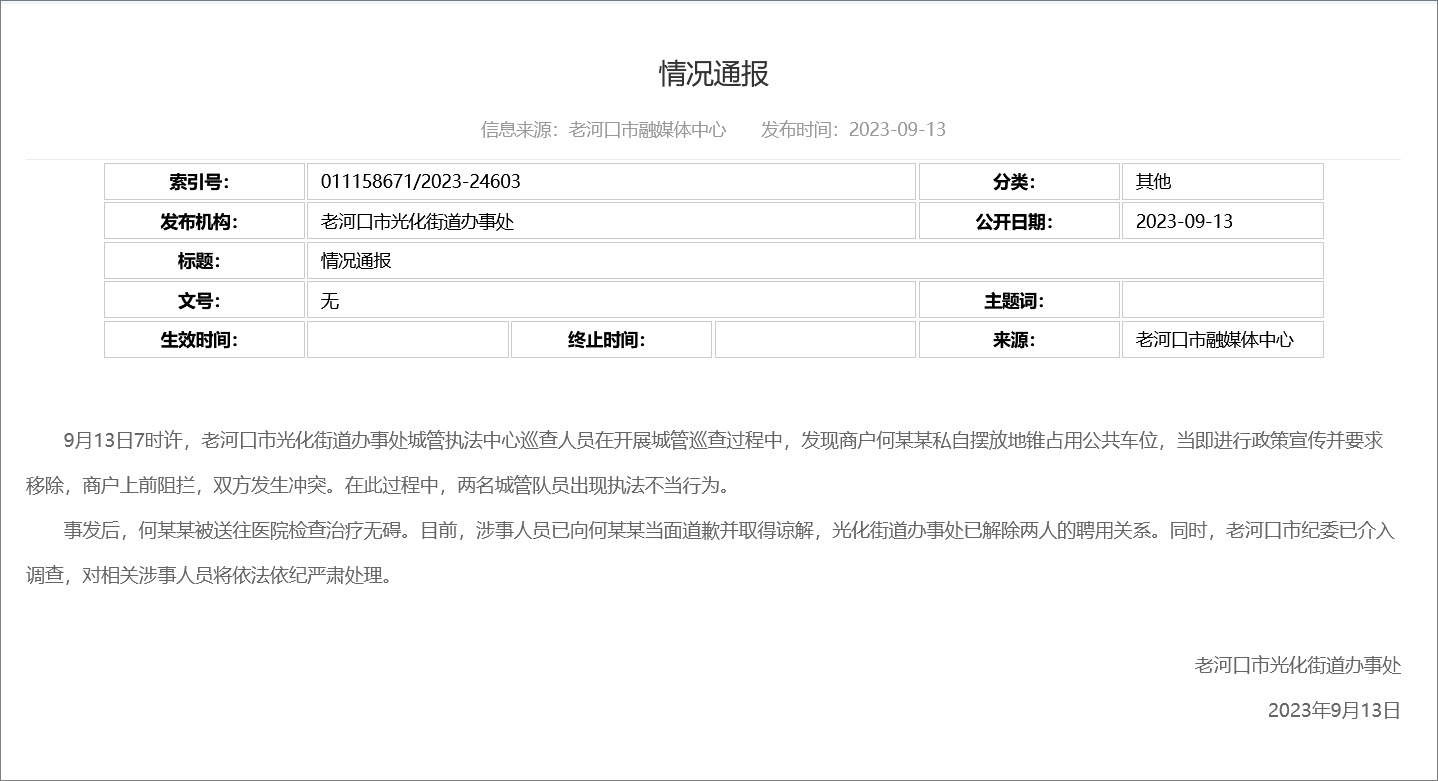Click the 分类 label cell
Viewport: 1438px width, 781px height.
click(x=1019, y=181)
